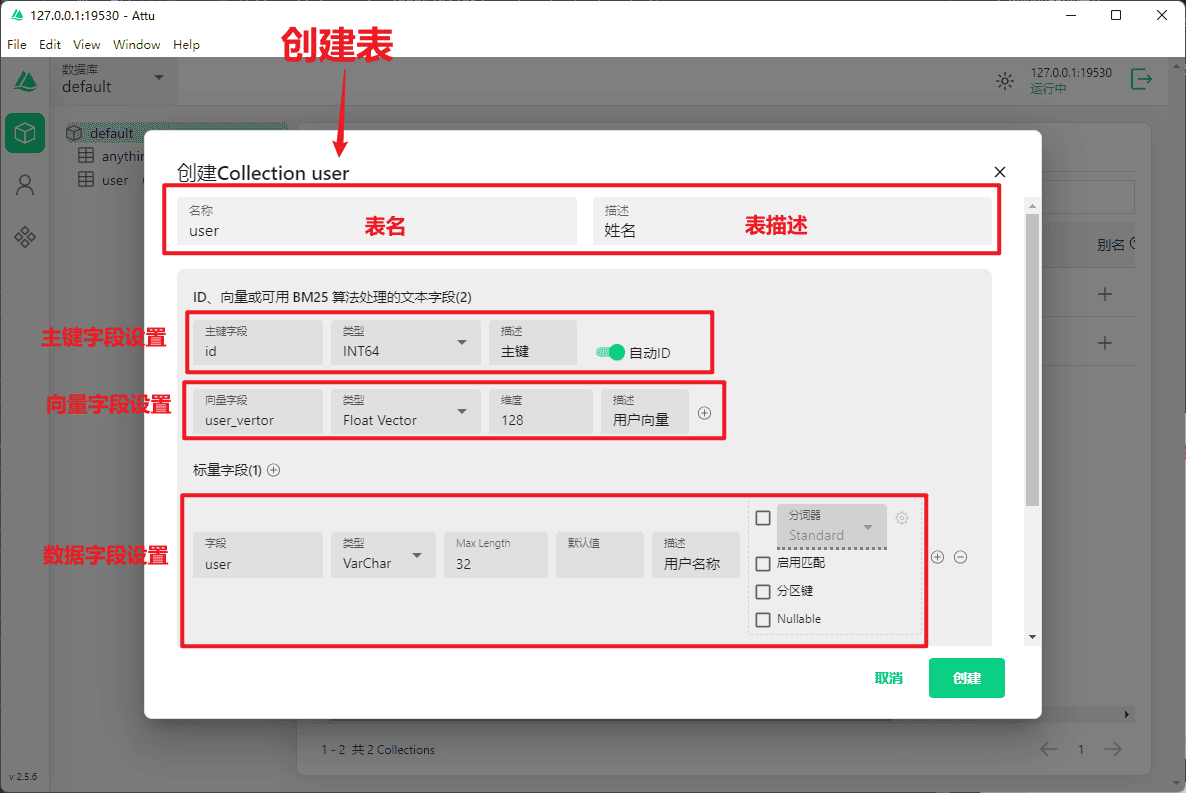The width and height of the screenshot is (1186, 793).
Task: Click the analyzer settings gear icon
Action: (902, 518)
